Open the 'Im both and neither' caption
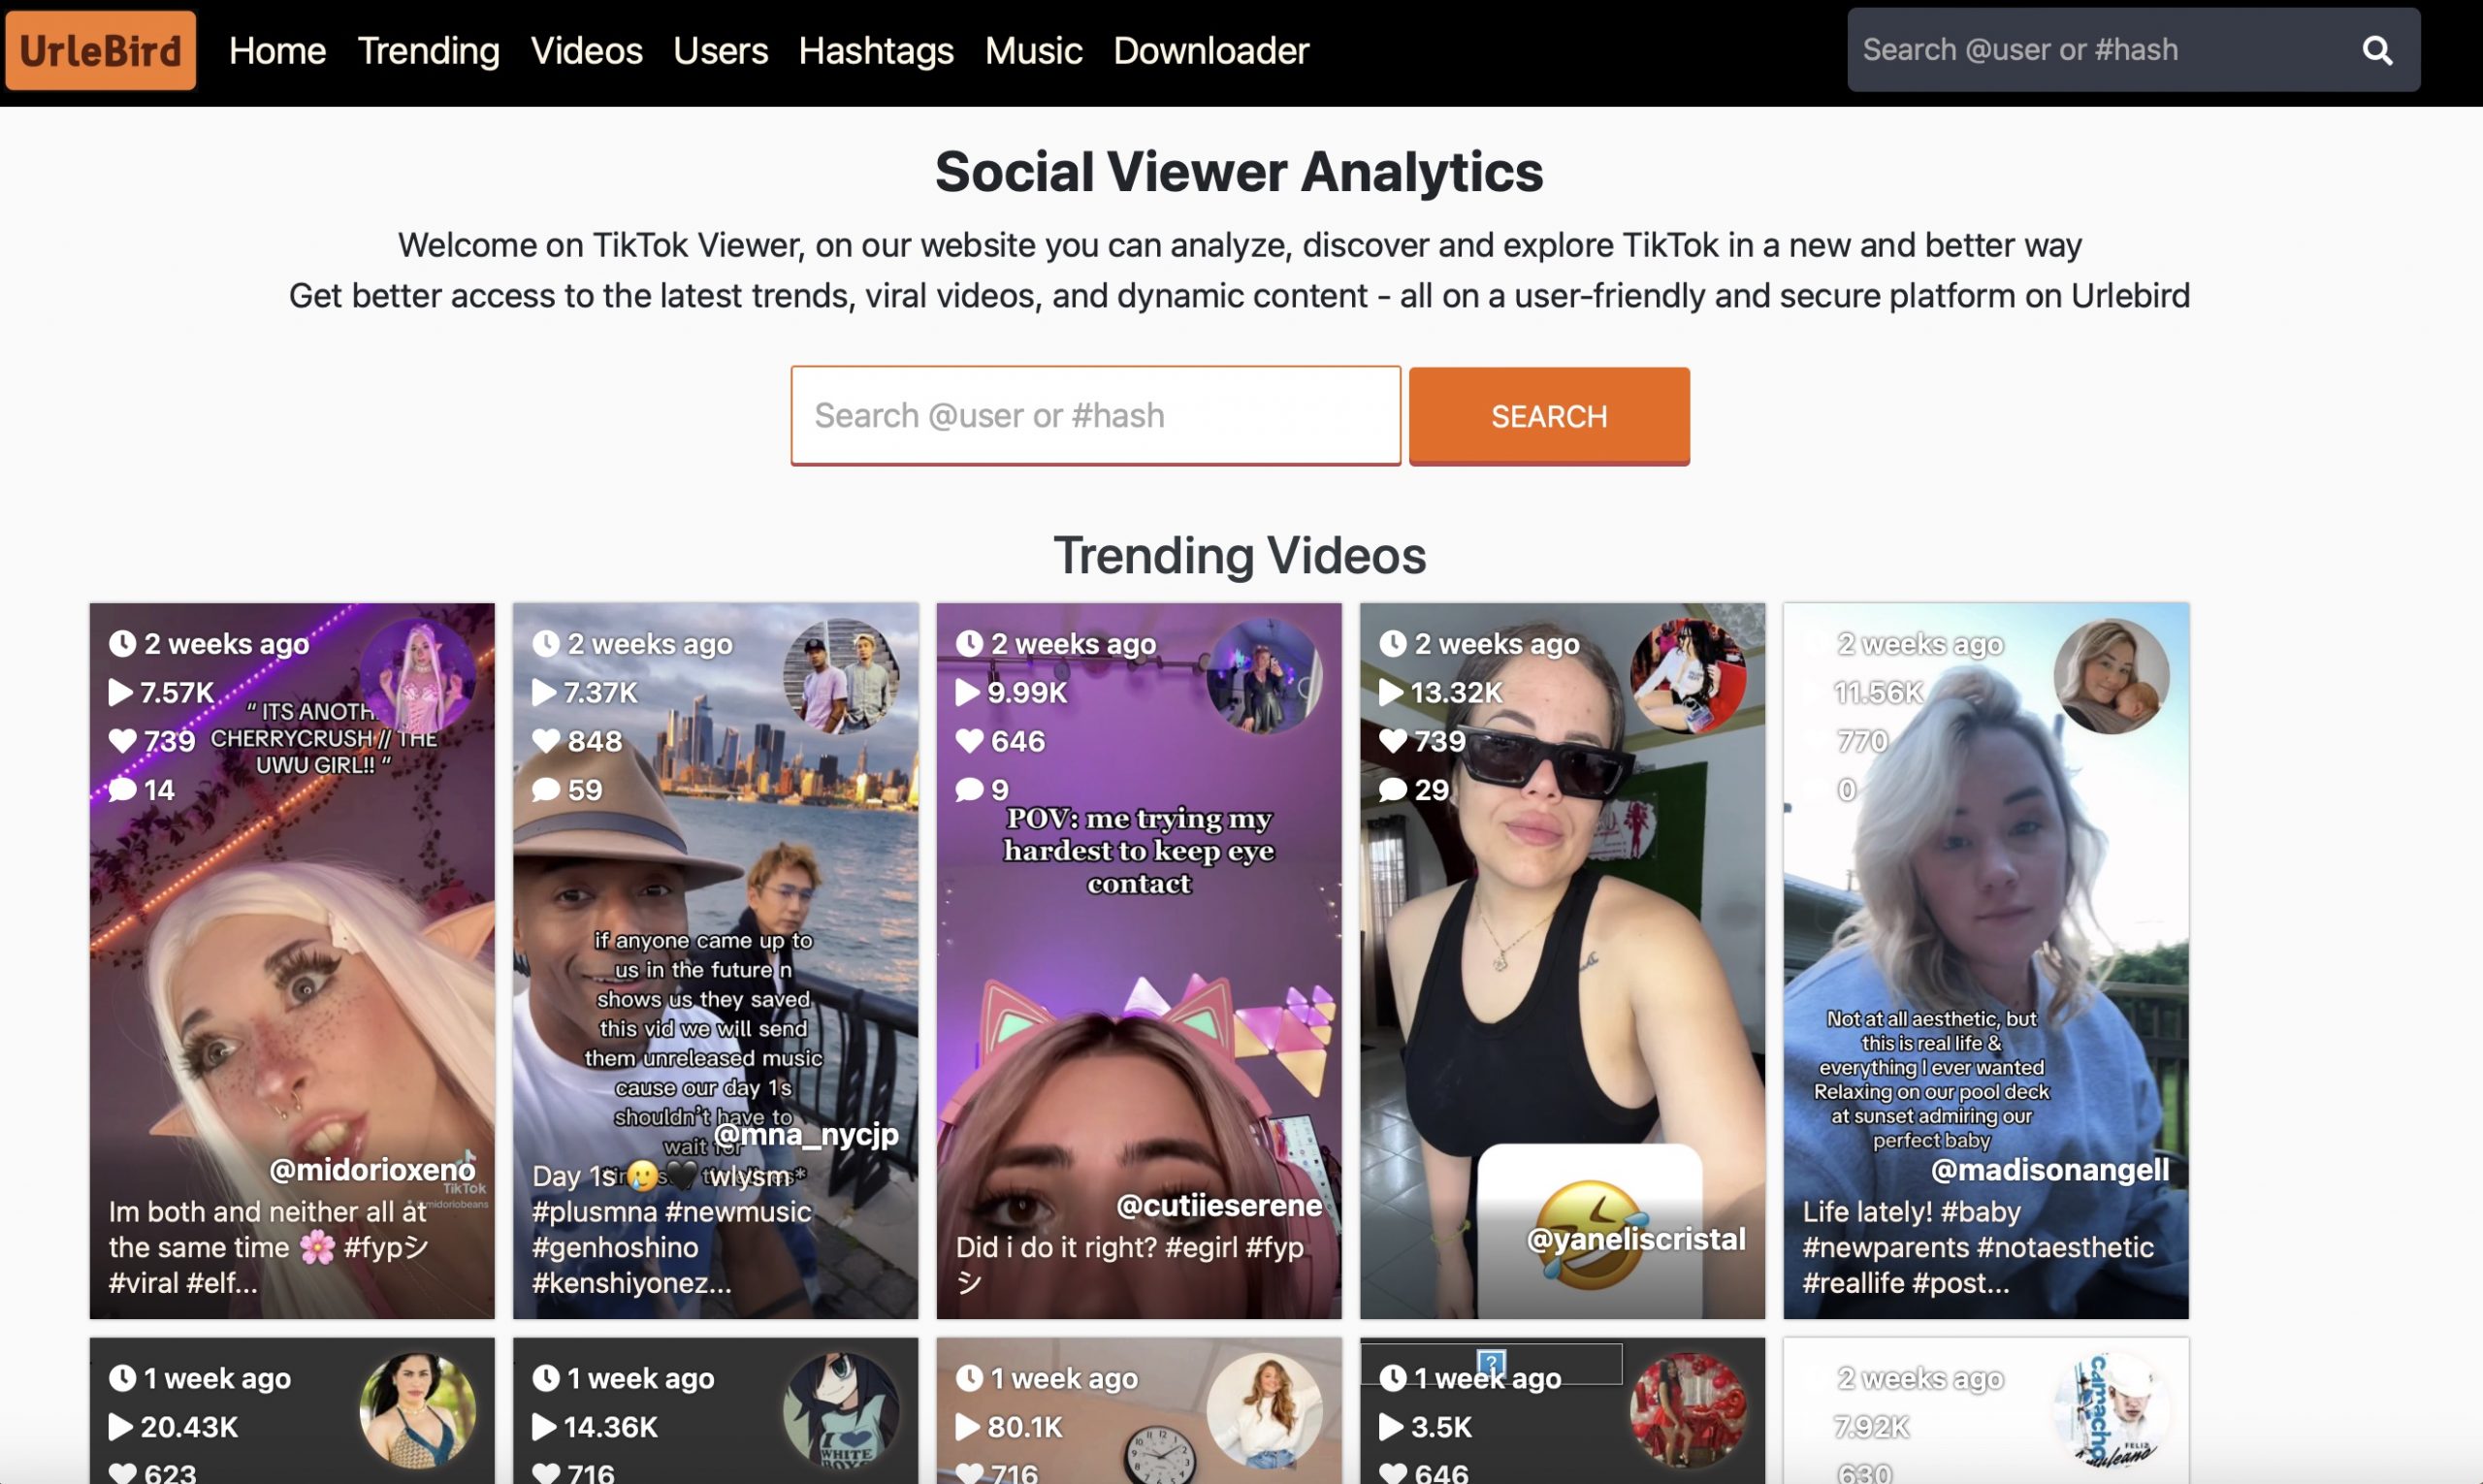This screenshot has height=1484, width=2483. pos(268,1247)
